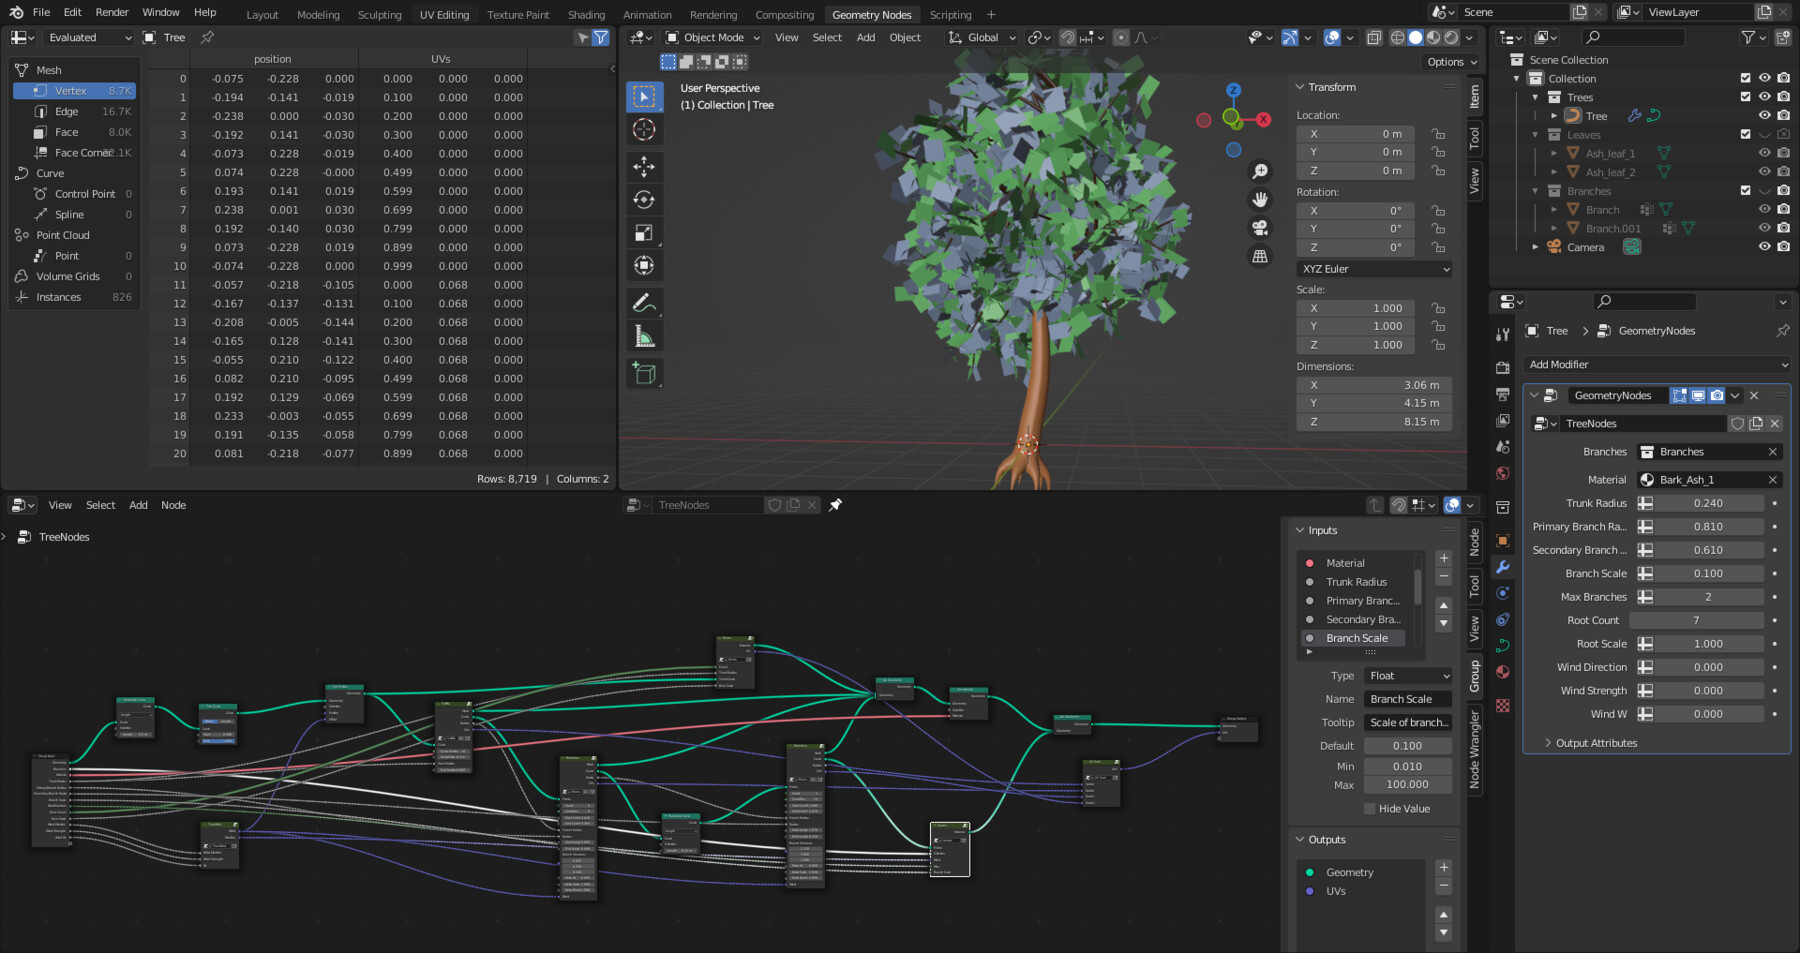This screenshot has height=953, width=1800.
Task: Disable the Leaves collection checkbox
Action: click(x=1744, y=135)
